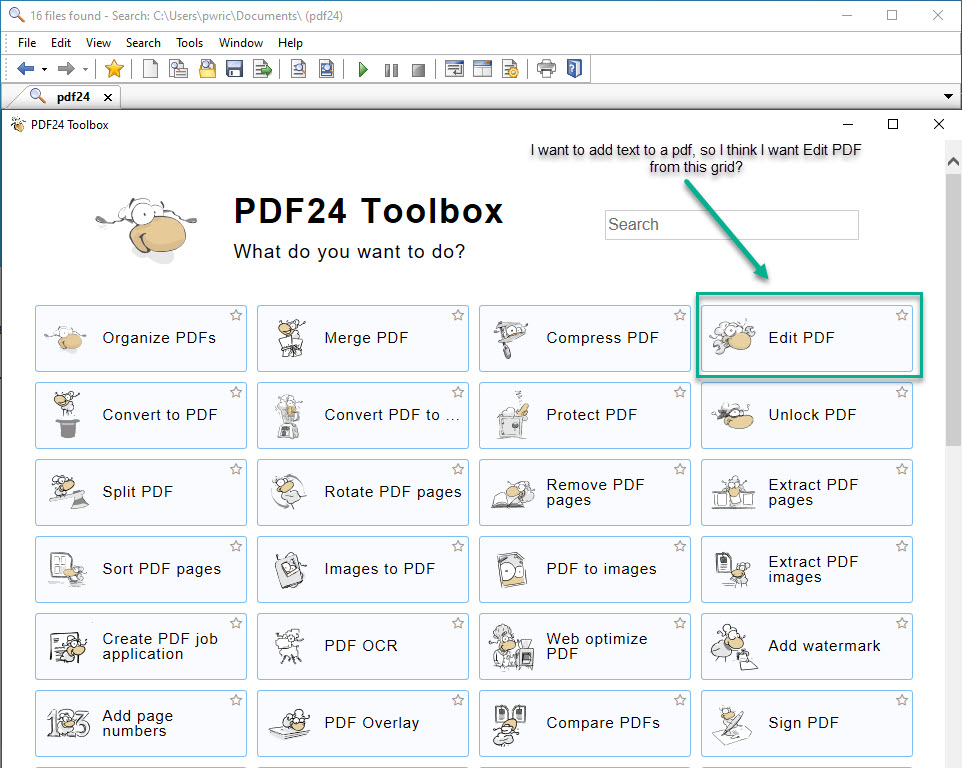This screenshot has width=962, height=768.
Task: Close the pdf24 tab
Action: coord(108,98)
